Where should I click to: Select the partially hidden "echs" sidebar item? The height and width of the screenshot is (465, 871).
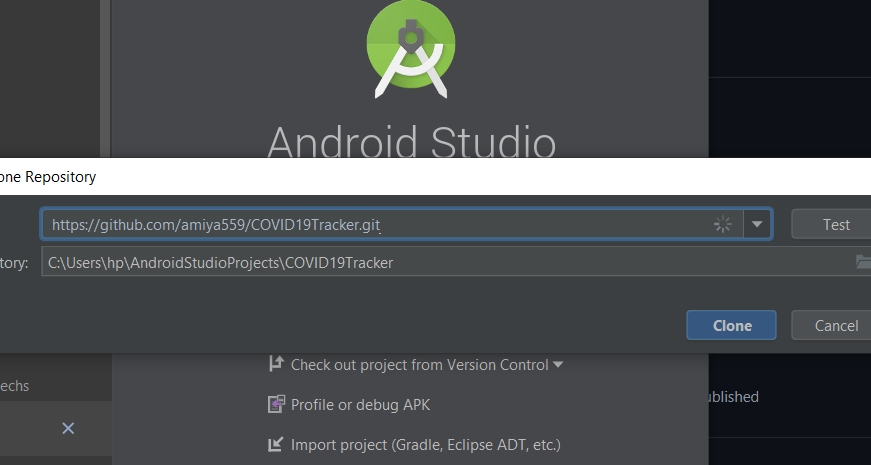pyautogui.click(x=14, y=386)
